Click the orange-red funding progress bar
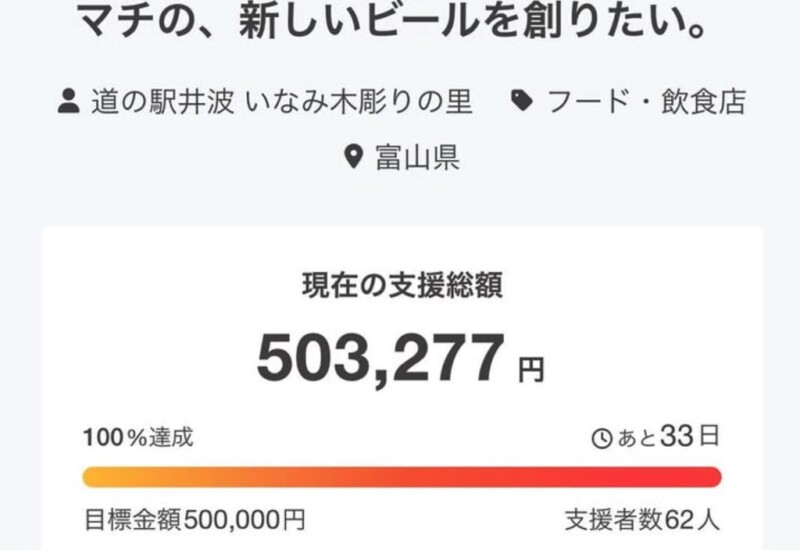This screenshot has height=550, width=800. [402, 477]
